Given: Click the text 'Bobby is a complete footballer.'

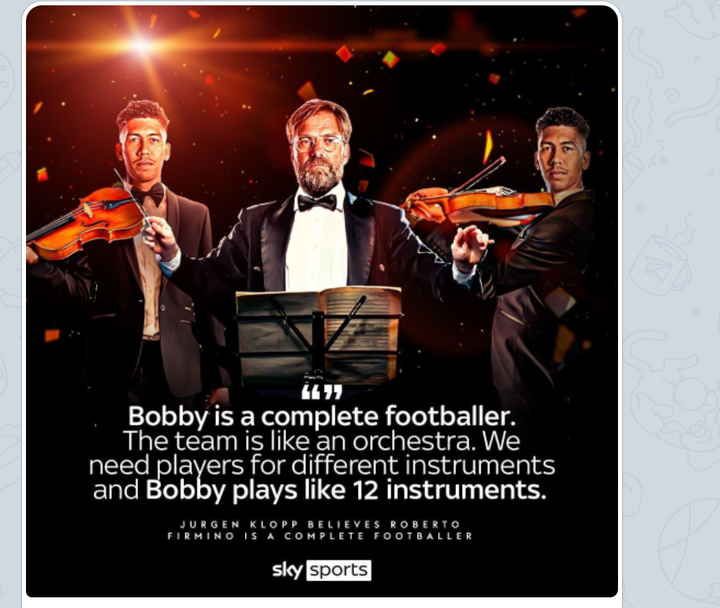Looking at the screenshot, I should tap(321, 416).
